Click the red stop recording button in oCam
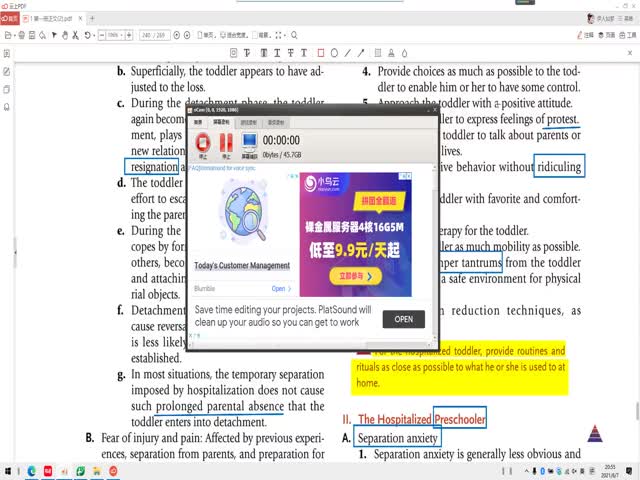 [x=202, y=145]
